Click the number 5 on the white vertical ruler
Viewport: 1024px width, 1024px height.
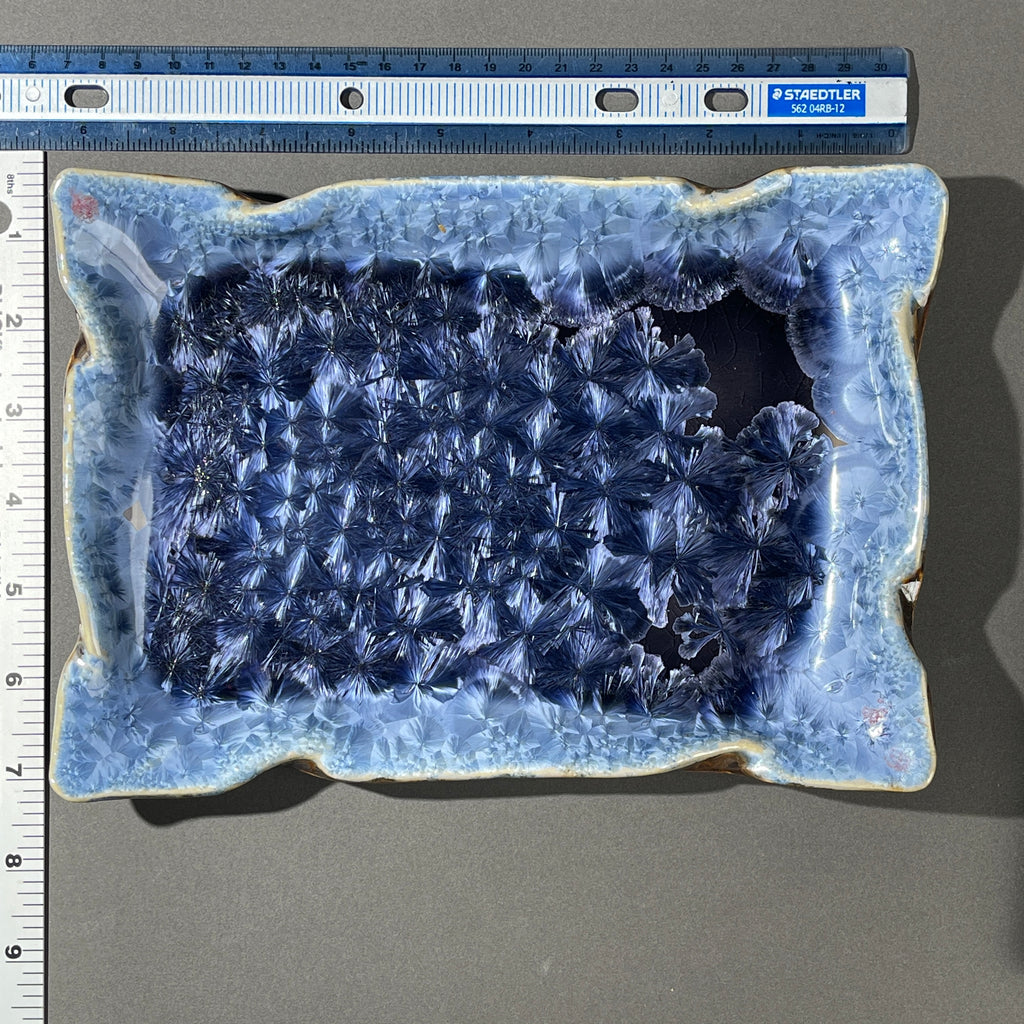tap(13, 590)
